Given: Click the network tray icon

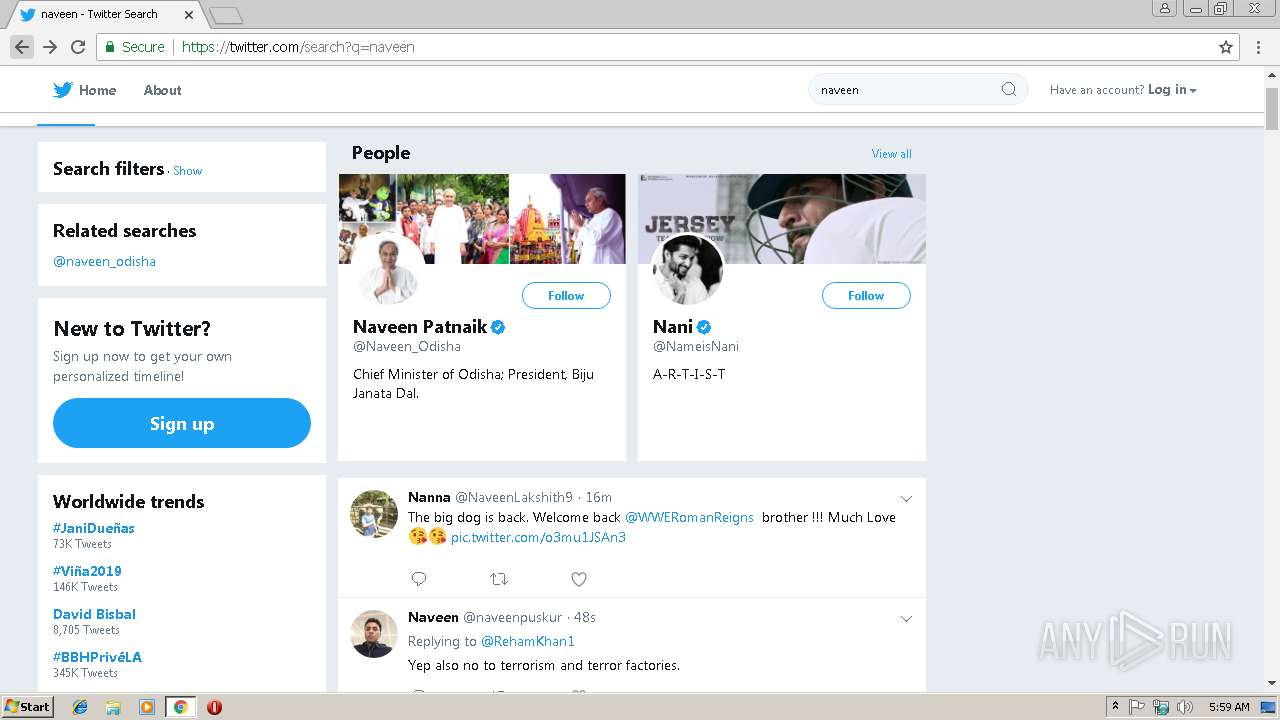Looking at the screenshot, I should pos(1161,707).
